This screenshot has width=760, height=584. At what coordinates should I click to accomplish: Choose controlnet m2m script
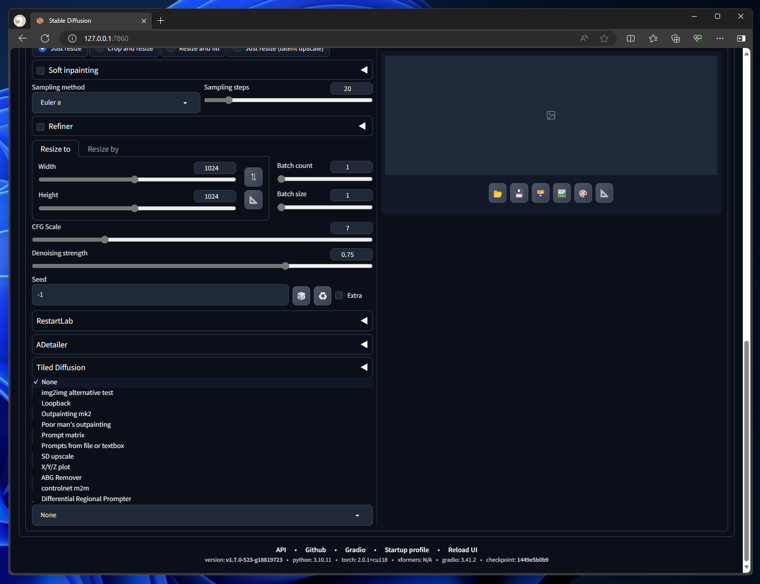pos(202,489)
